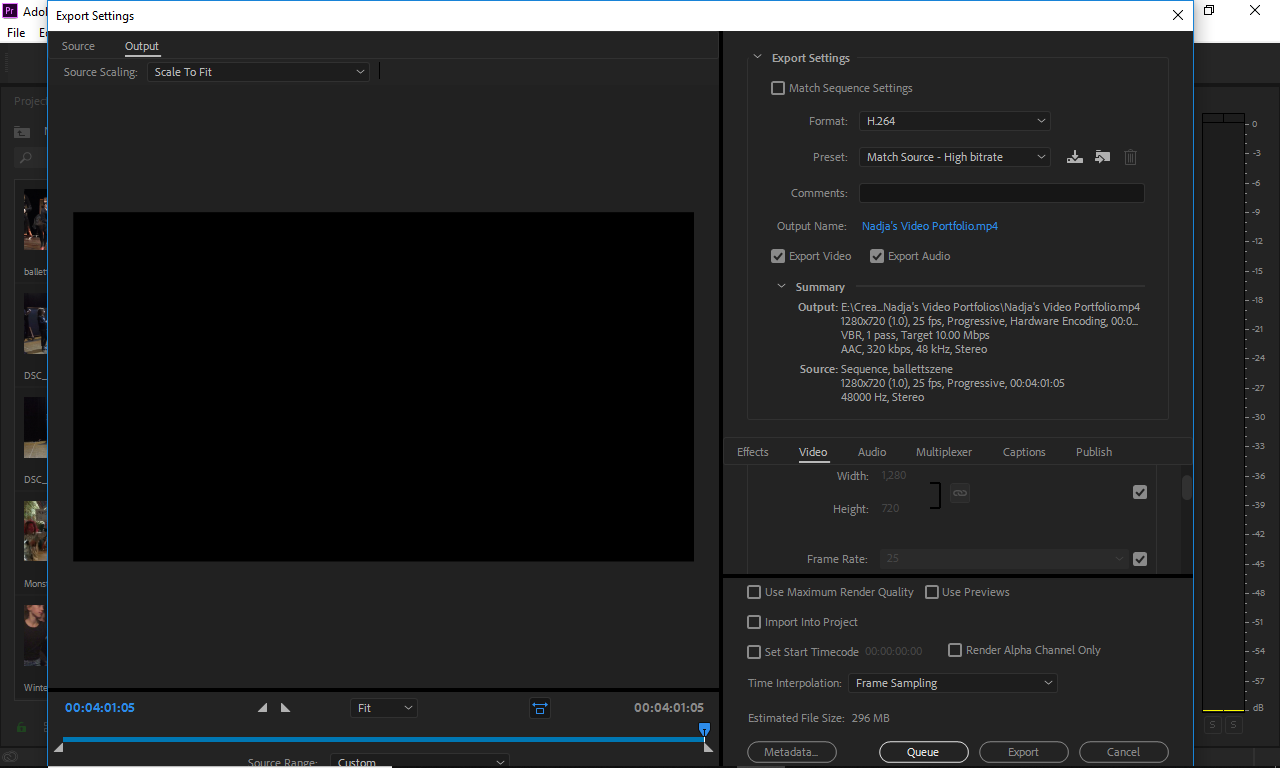1280x768 pixels.
Task: Set Out Point triangle button
Action: (x=286, y=707)
